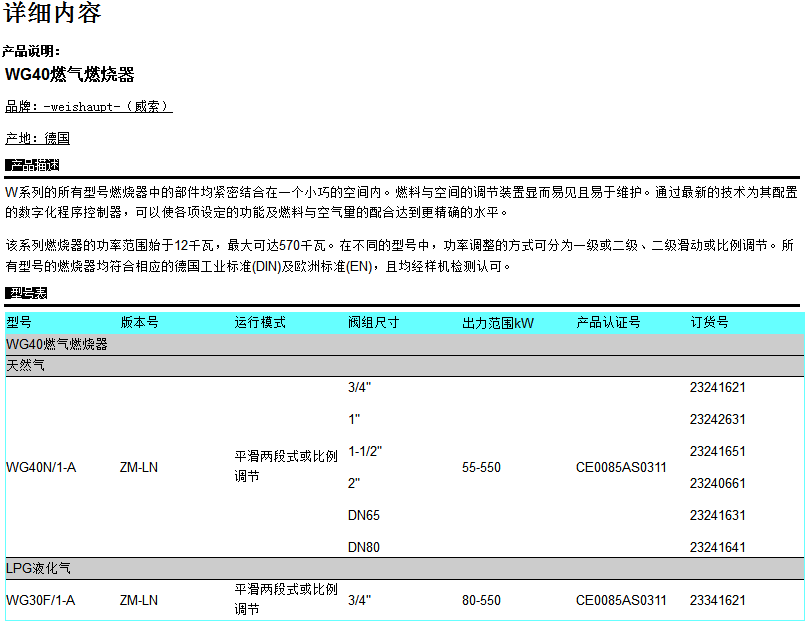
Task: Click valve size 3/4" in natural gas section
Action: [359, 387]
